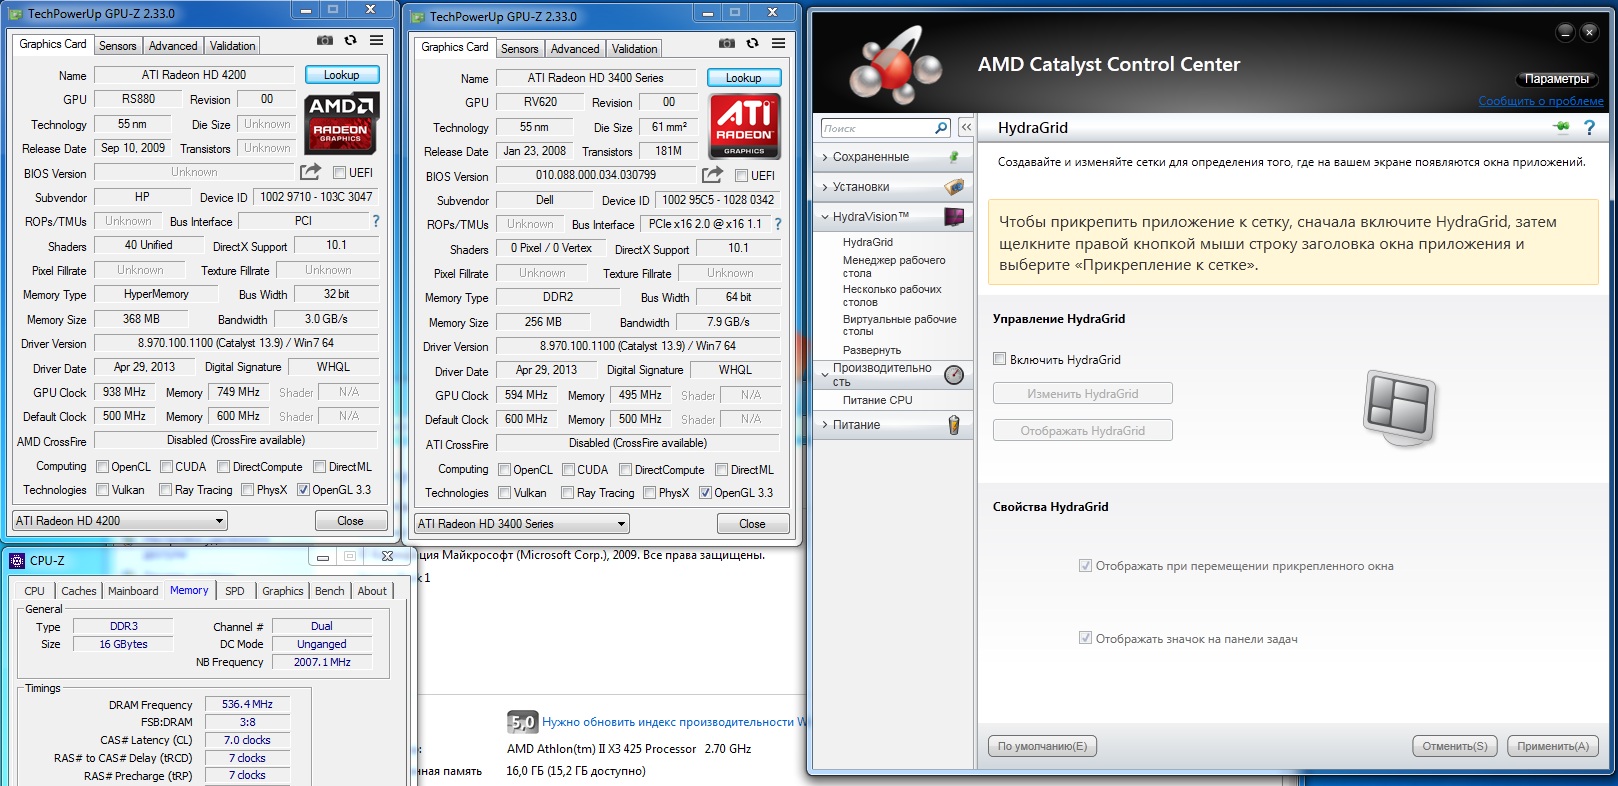Toggle the UEFI checkbox in HD 3400 window

click(741, 176)
